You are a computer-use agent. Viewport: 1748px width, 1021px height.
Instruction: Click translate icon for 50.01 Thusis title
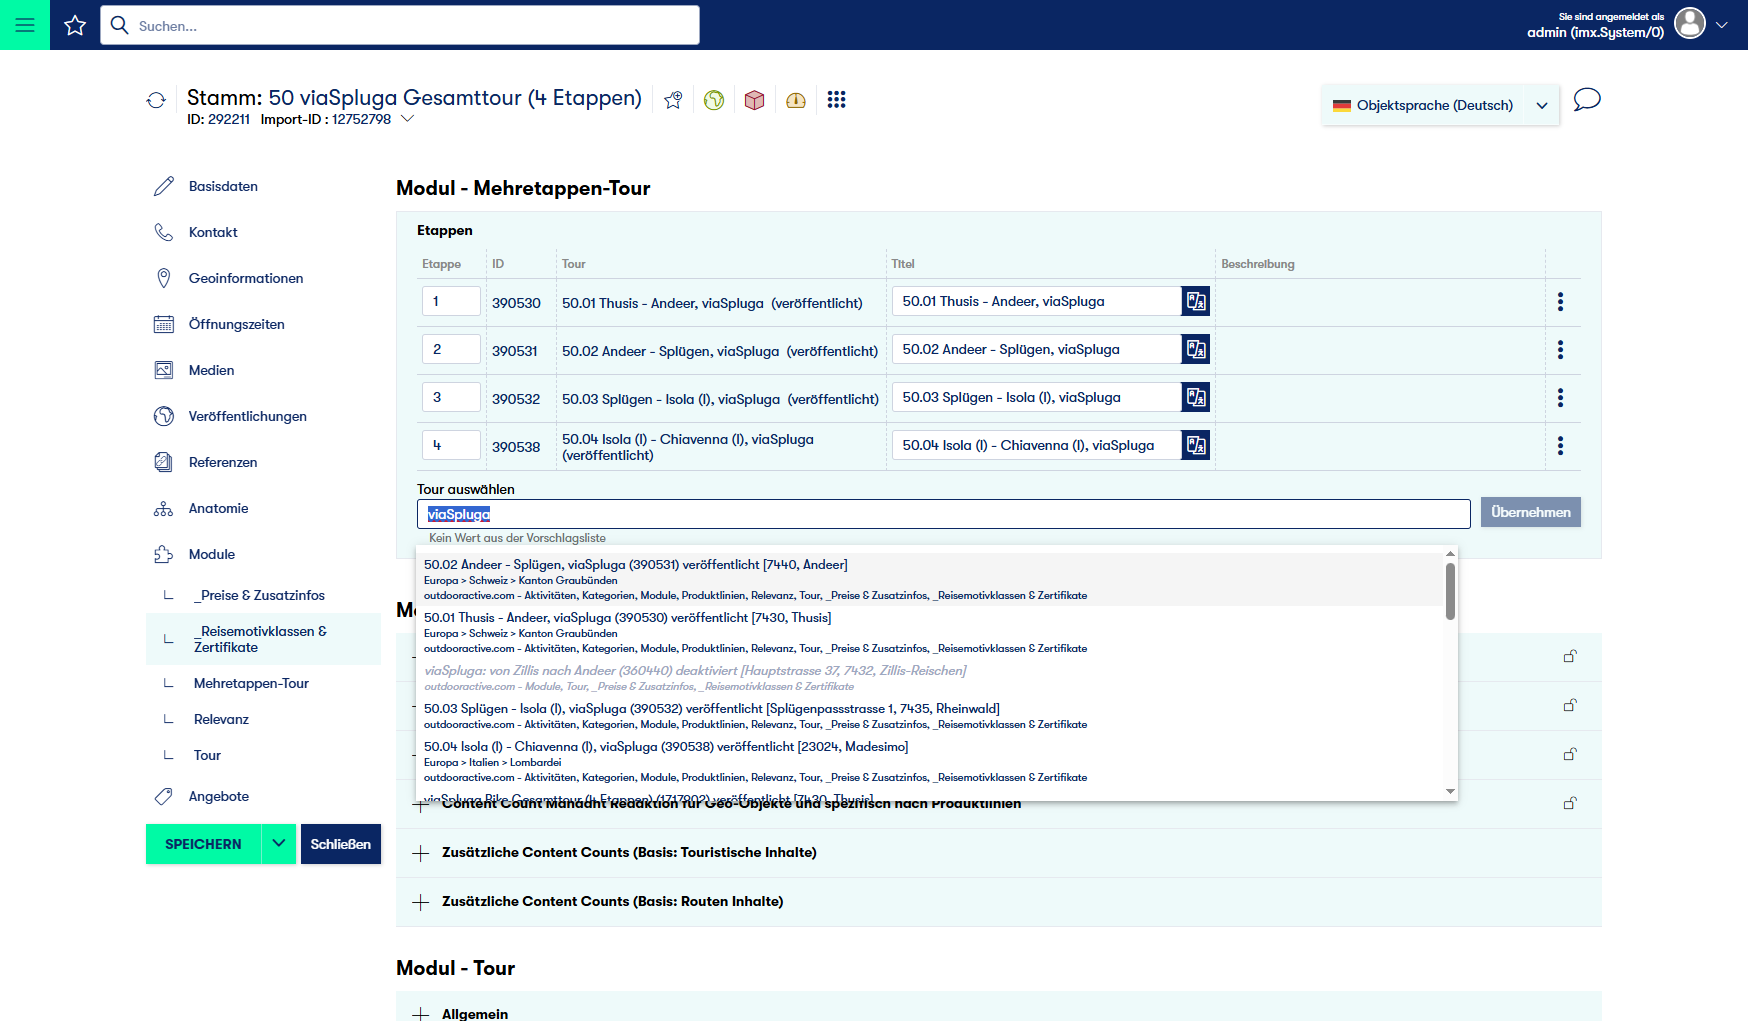pos(1196,301)
